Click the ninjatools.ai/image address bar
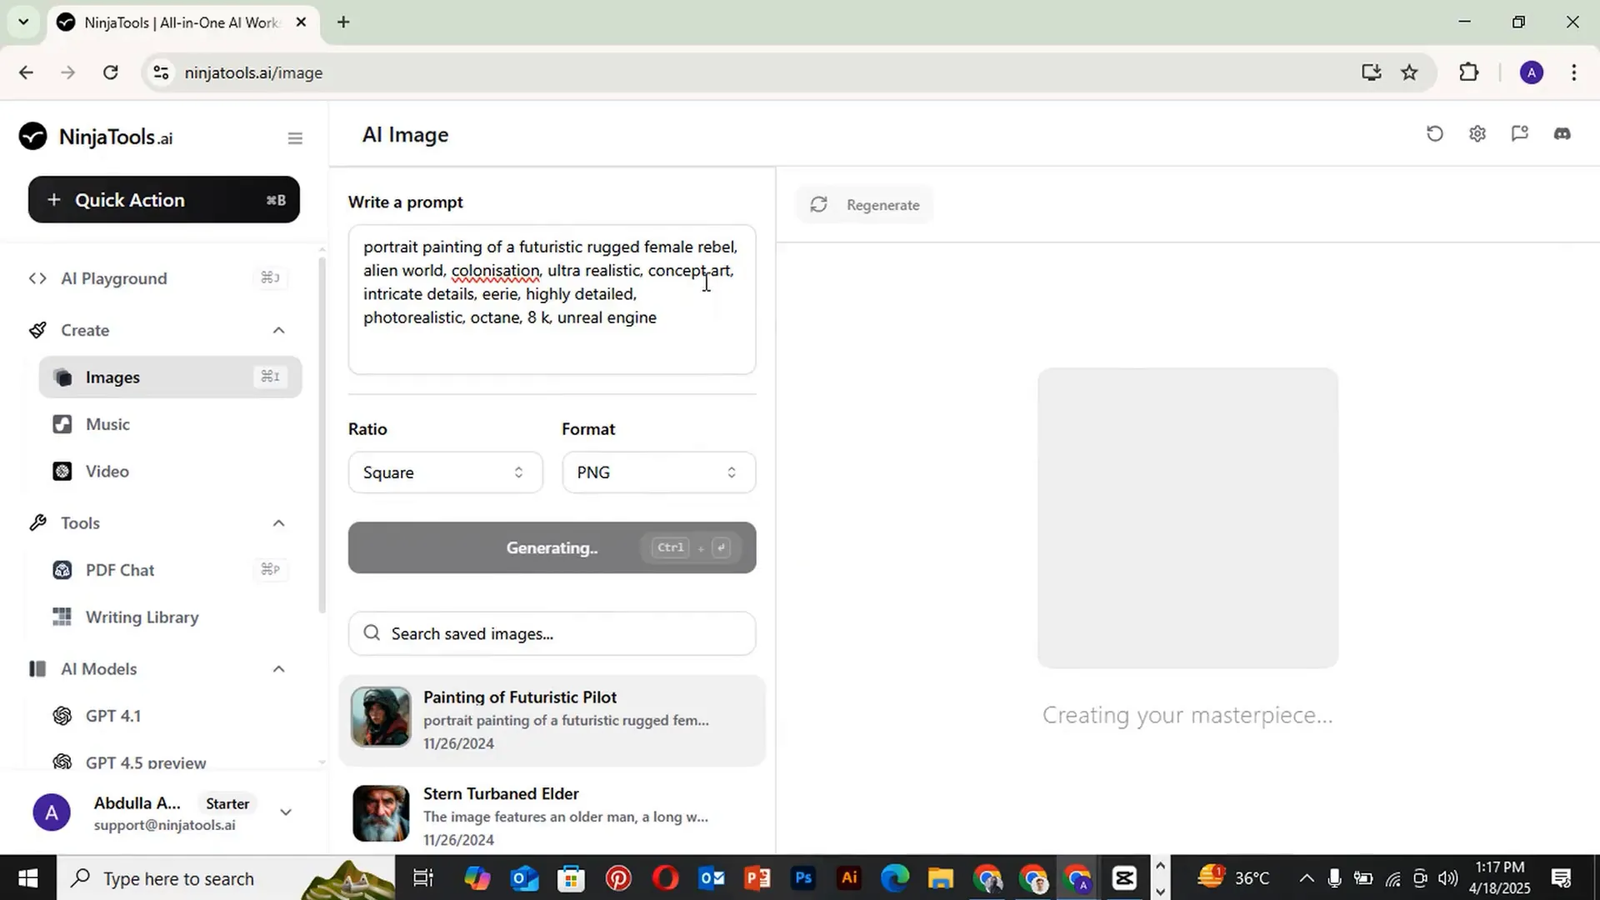 pos(253,73)
